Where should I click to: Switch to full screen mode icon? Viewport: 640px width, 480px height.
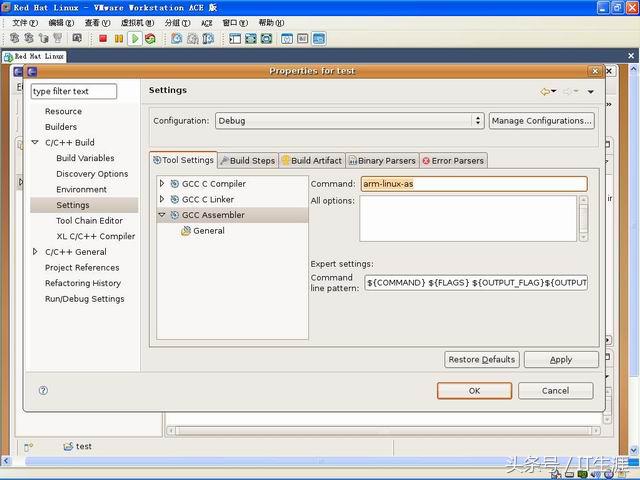click(251, 39)
